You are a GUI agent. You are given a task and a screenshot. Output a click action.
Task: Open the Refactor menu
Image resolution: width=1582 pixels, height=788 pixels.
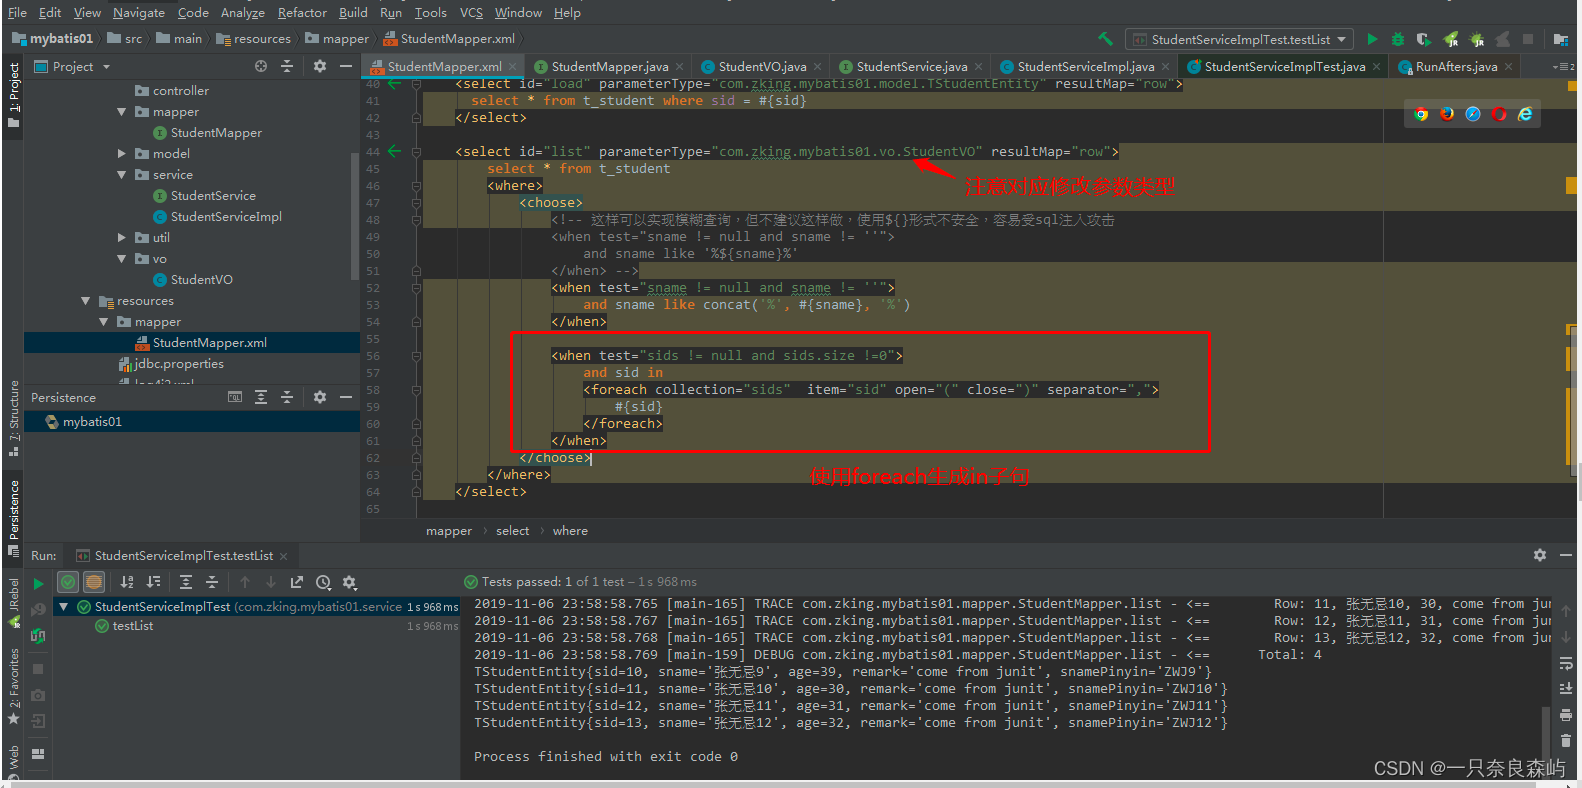tap(302, 12)
